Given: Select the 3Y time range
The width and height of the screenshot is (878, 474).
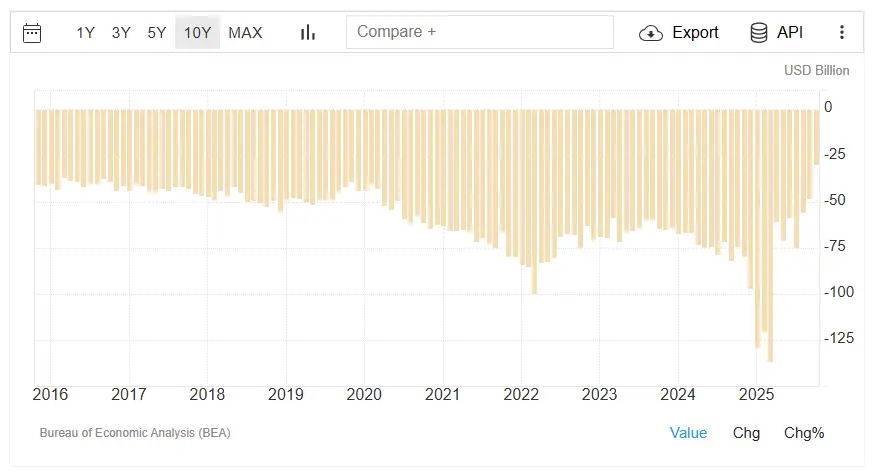Looking at the screenshot, I should (x=121, y=32).
